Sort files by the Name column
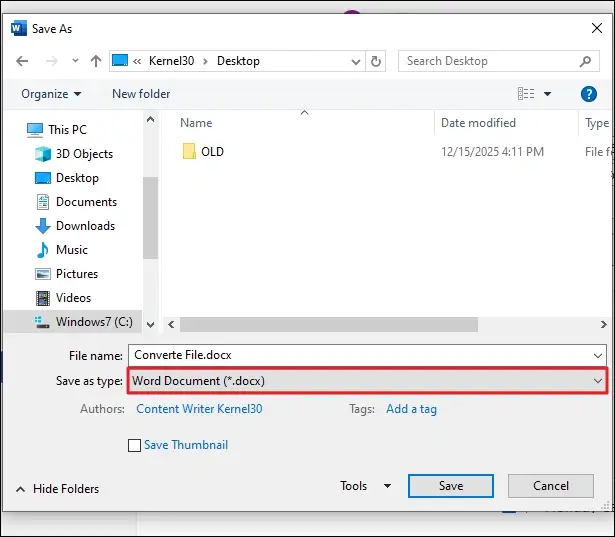The width and height of the screenshot is (615, 537). 196,123
